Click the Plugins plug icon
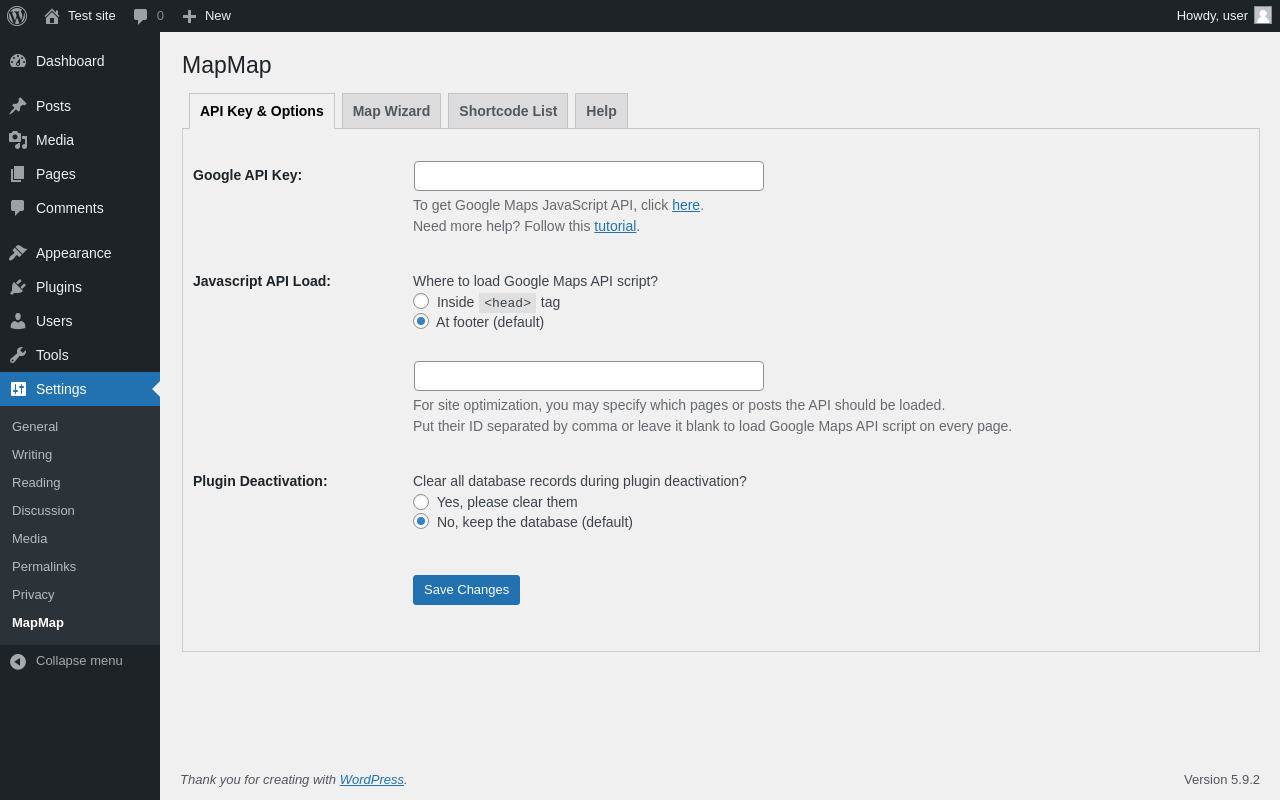 18,287
